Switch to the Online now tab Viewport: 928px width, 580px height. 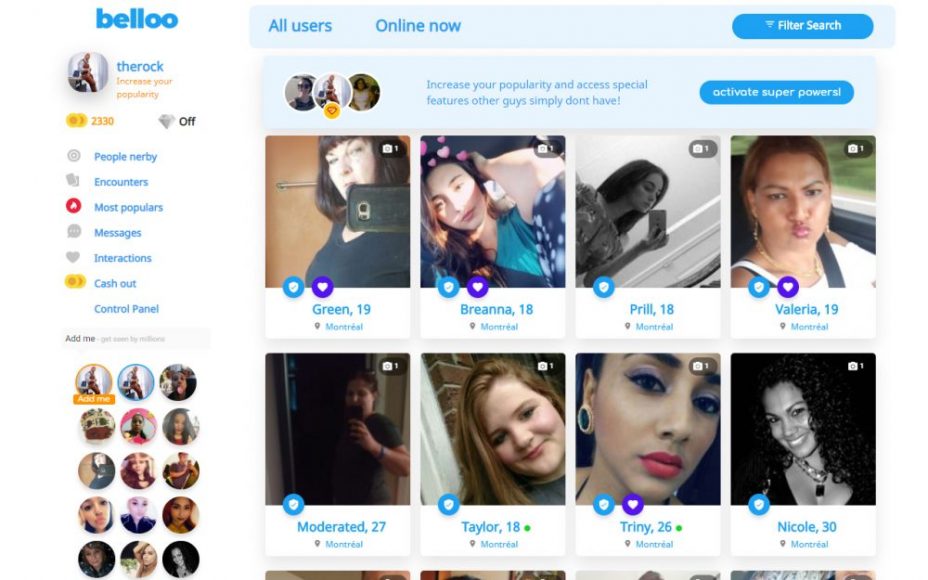click(x=418, y=26)
